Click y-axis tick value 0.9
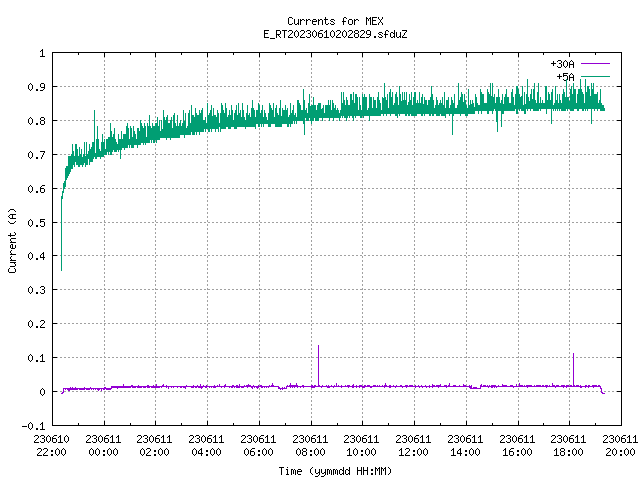 36,87
